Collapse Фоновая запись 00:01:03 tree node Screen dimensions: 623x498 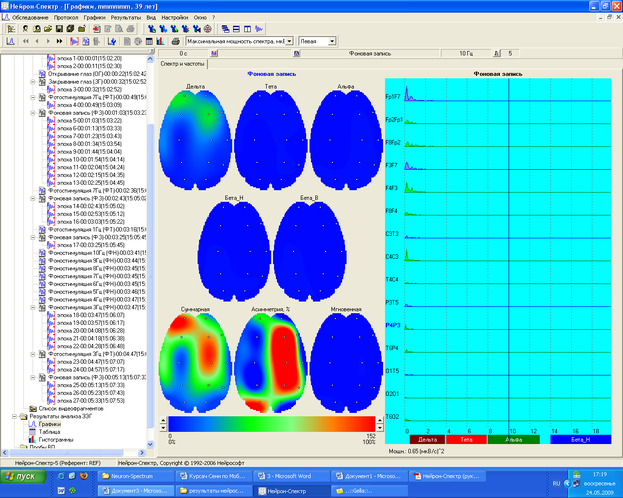(x=33, y=113)
